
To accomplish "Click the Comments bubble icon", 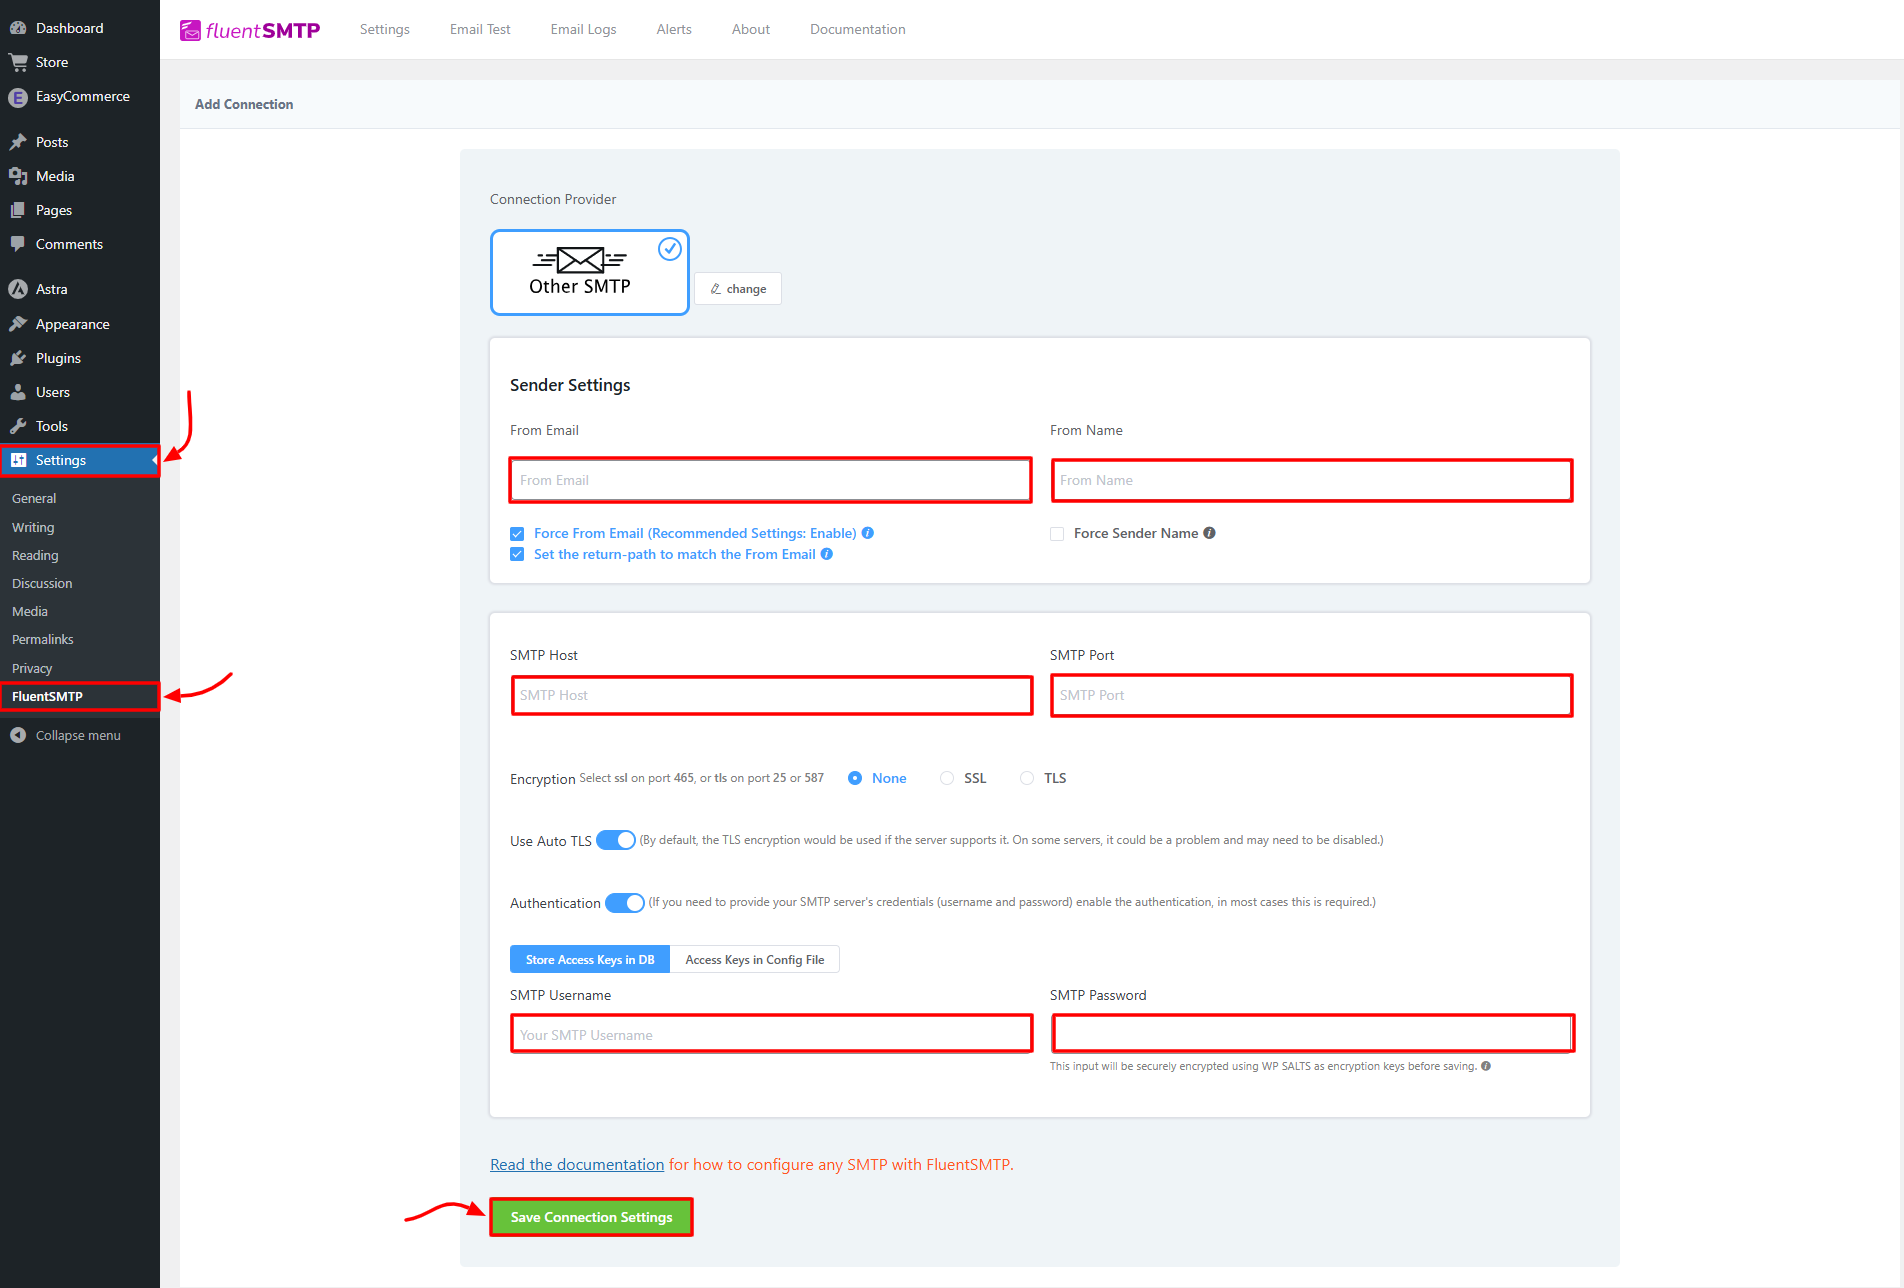I will pos(18,244).
